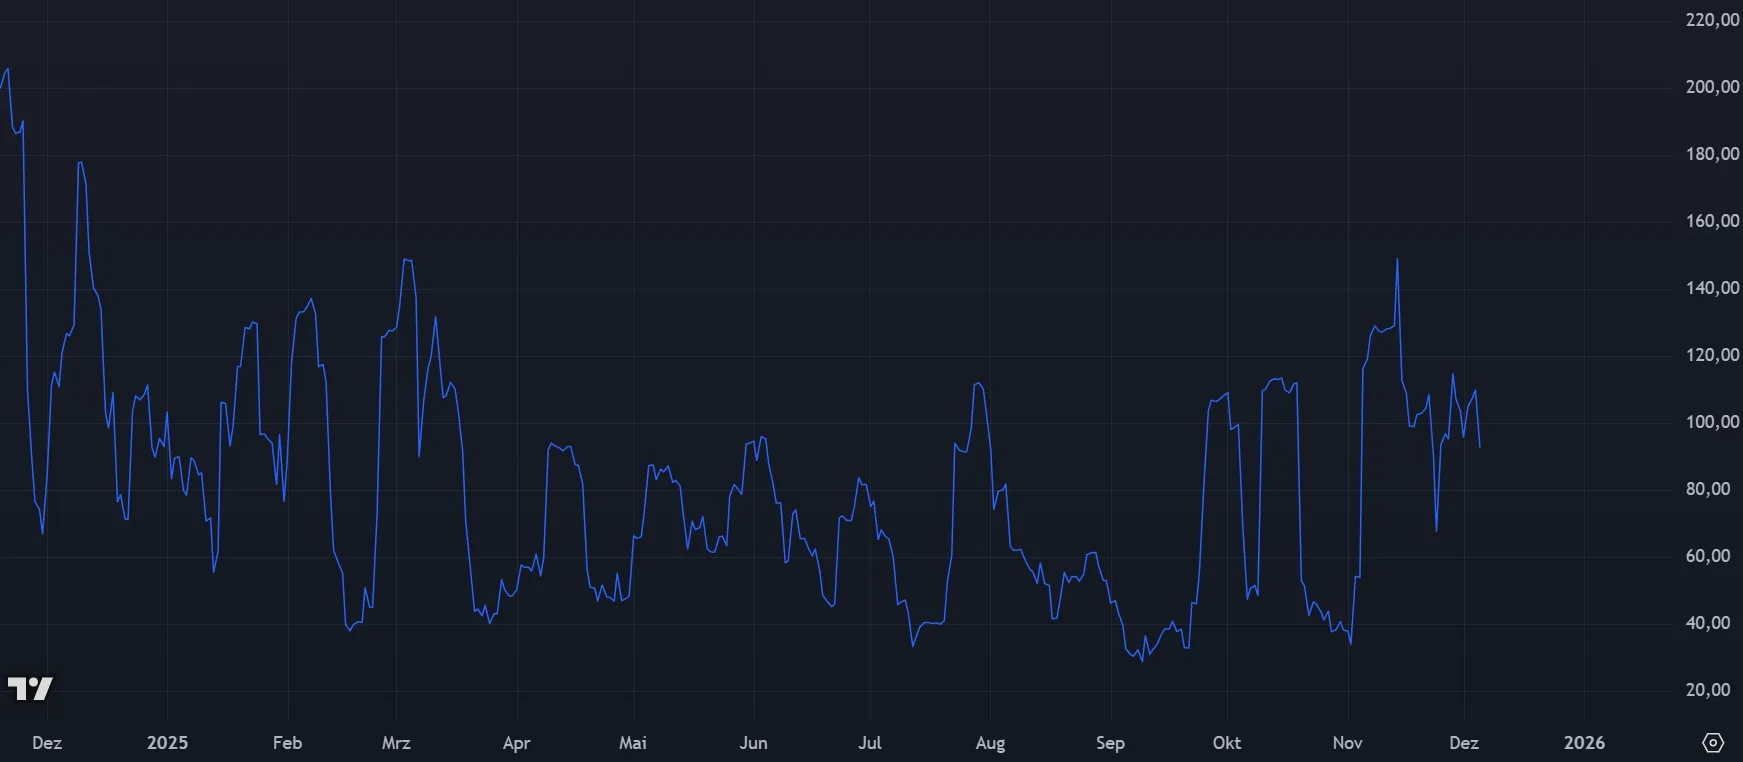Select the Nov label on time axis
Screen dimensions: 1743x762
click(x=1347, y=743)
